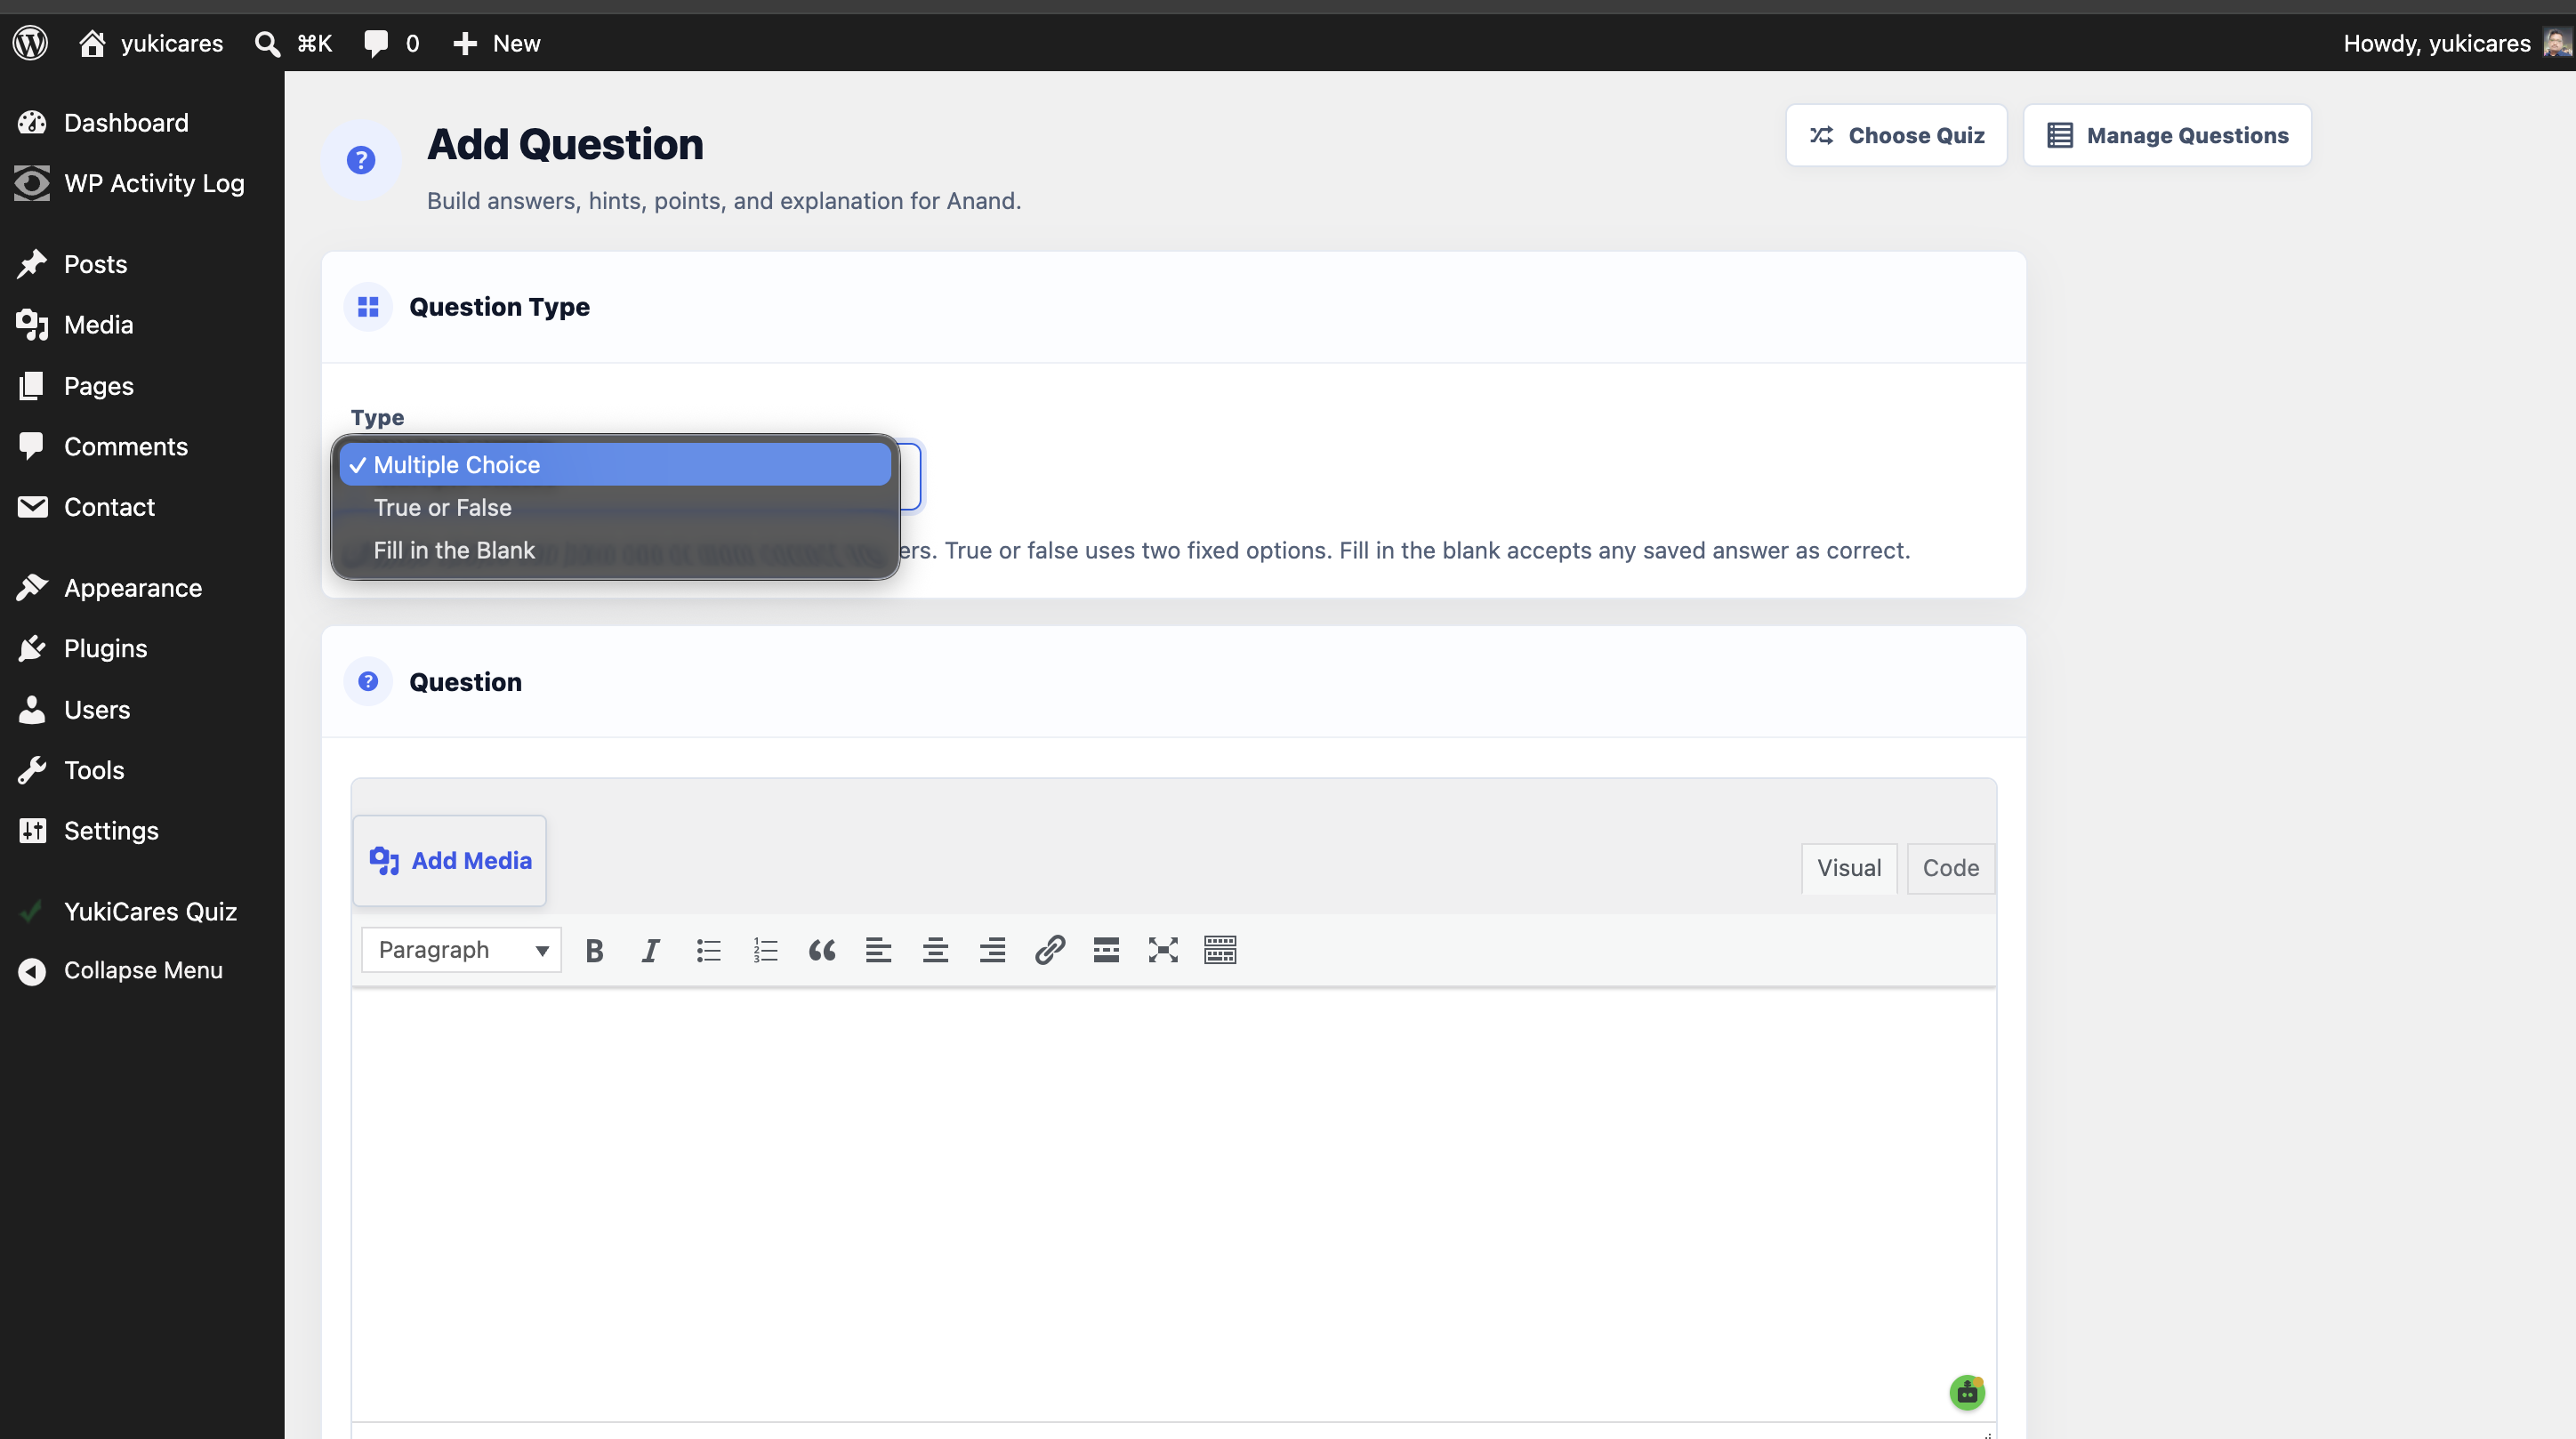This screenshot has width=2576, height=1439.
Task: Select True or False option
Action: 615,508
